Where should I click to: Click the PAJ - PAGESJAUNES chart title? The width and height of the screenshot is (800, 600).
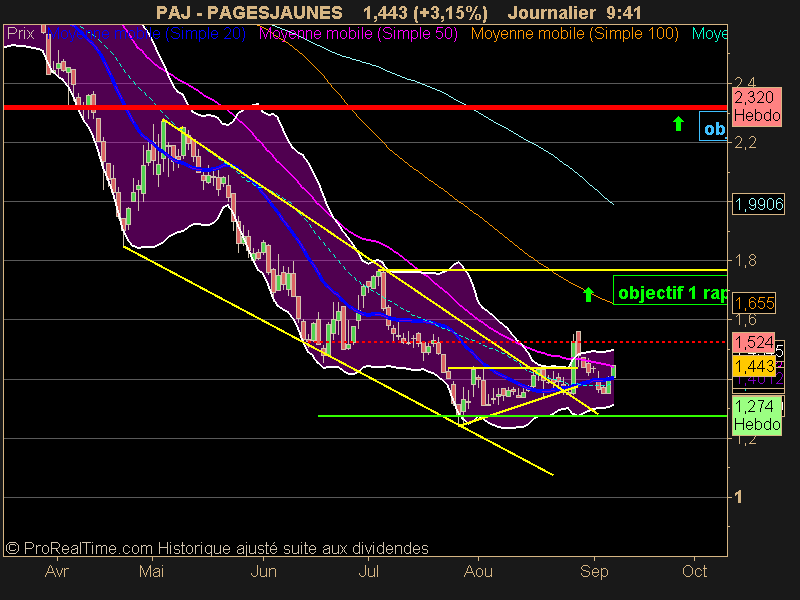[249, 12]
